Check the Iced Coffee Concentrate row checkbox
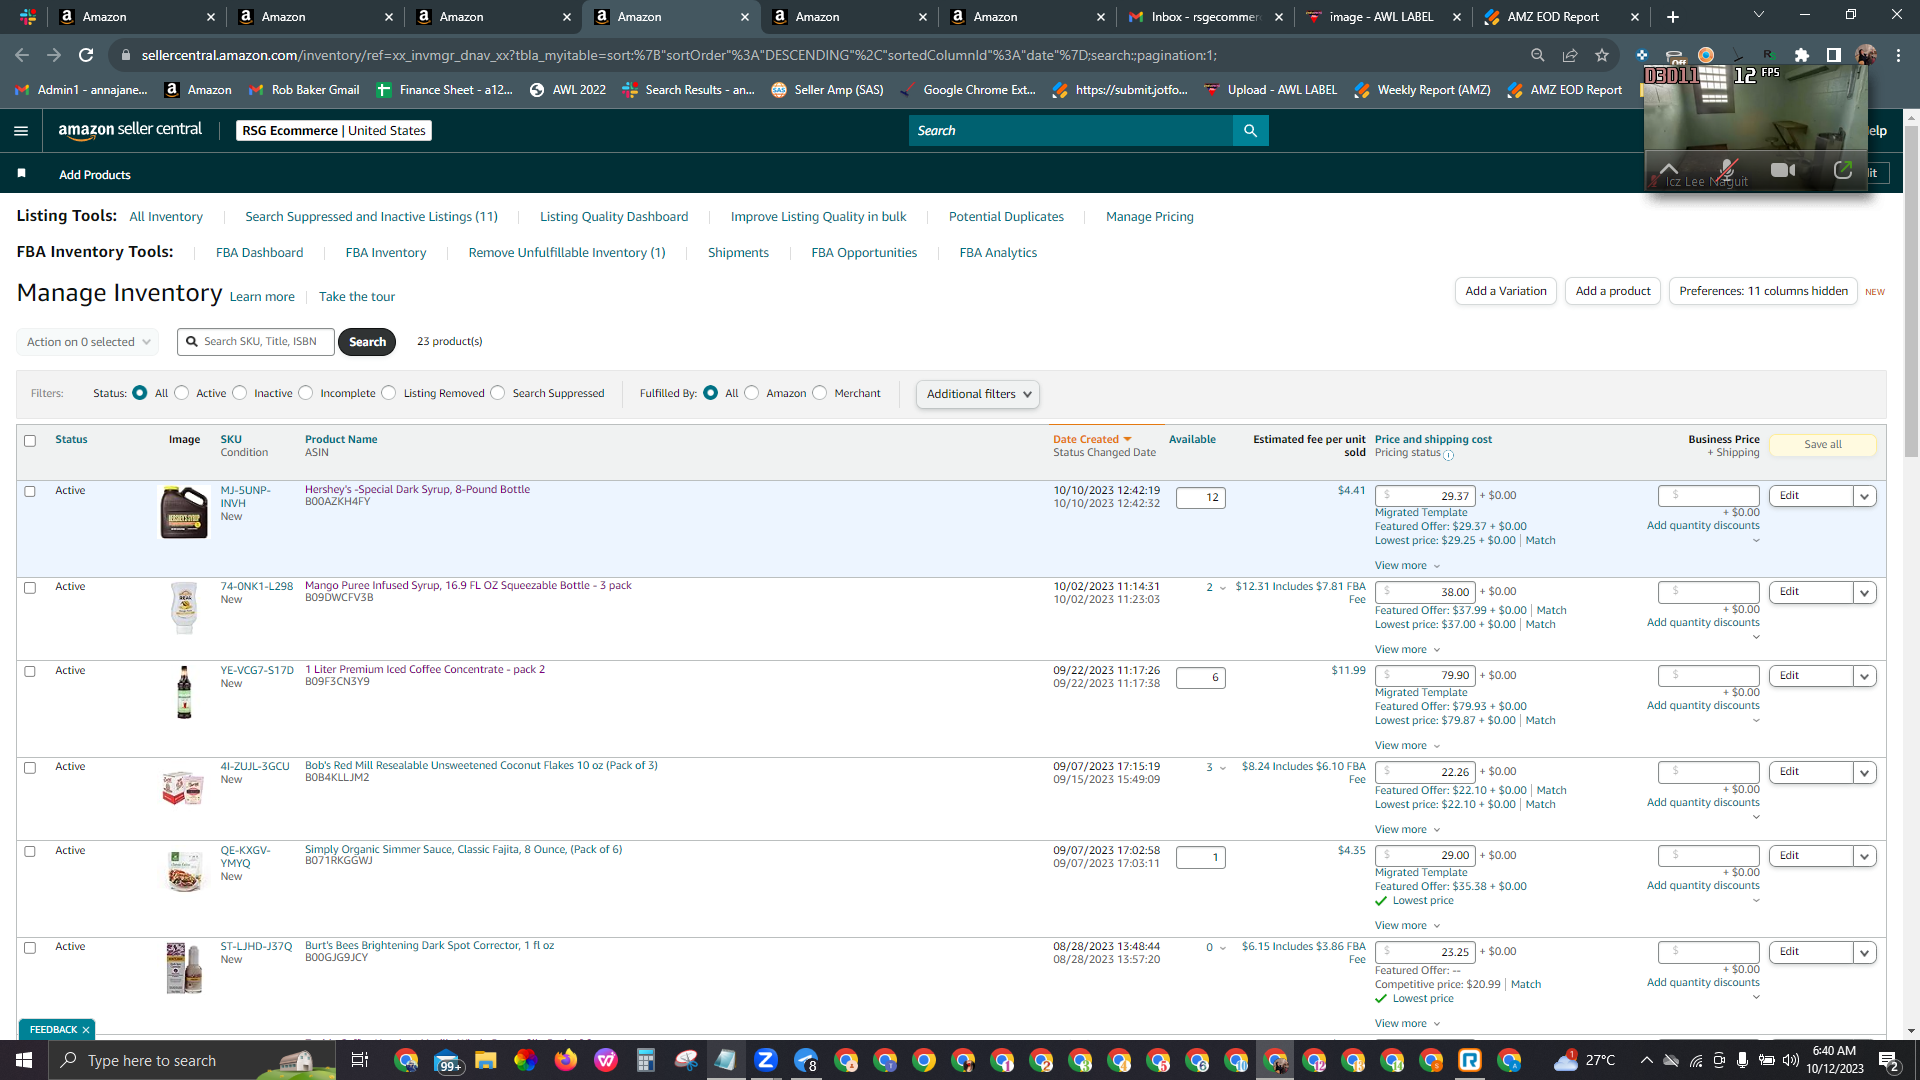This screenshot has height=1080, width=1920. click(30, 672)
